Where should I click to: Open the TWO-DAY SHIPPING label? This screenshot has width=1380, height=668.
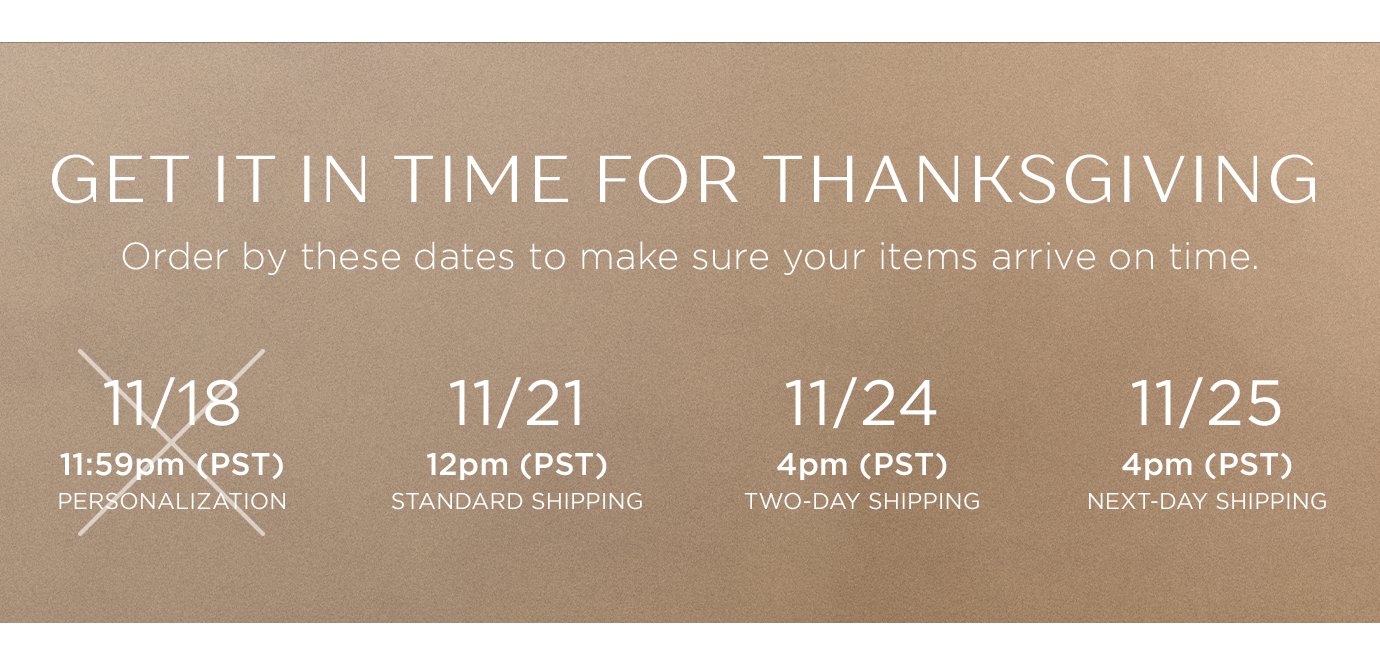(x=862, y=501)
